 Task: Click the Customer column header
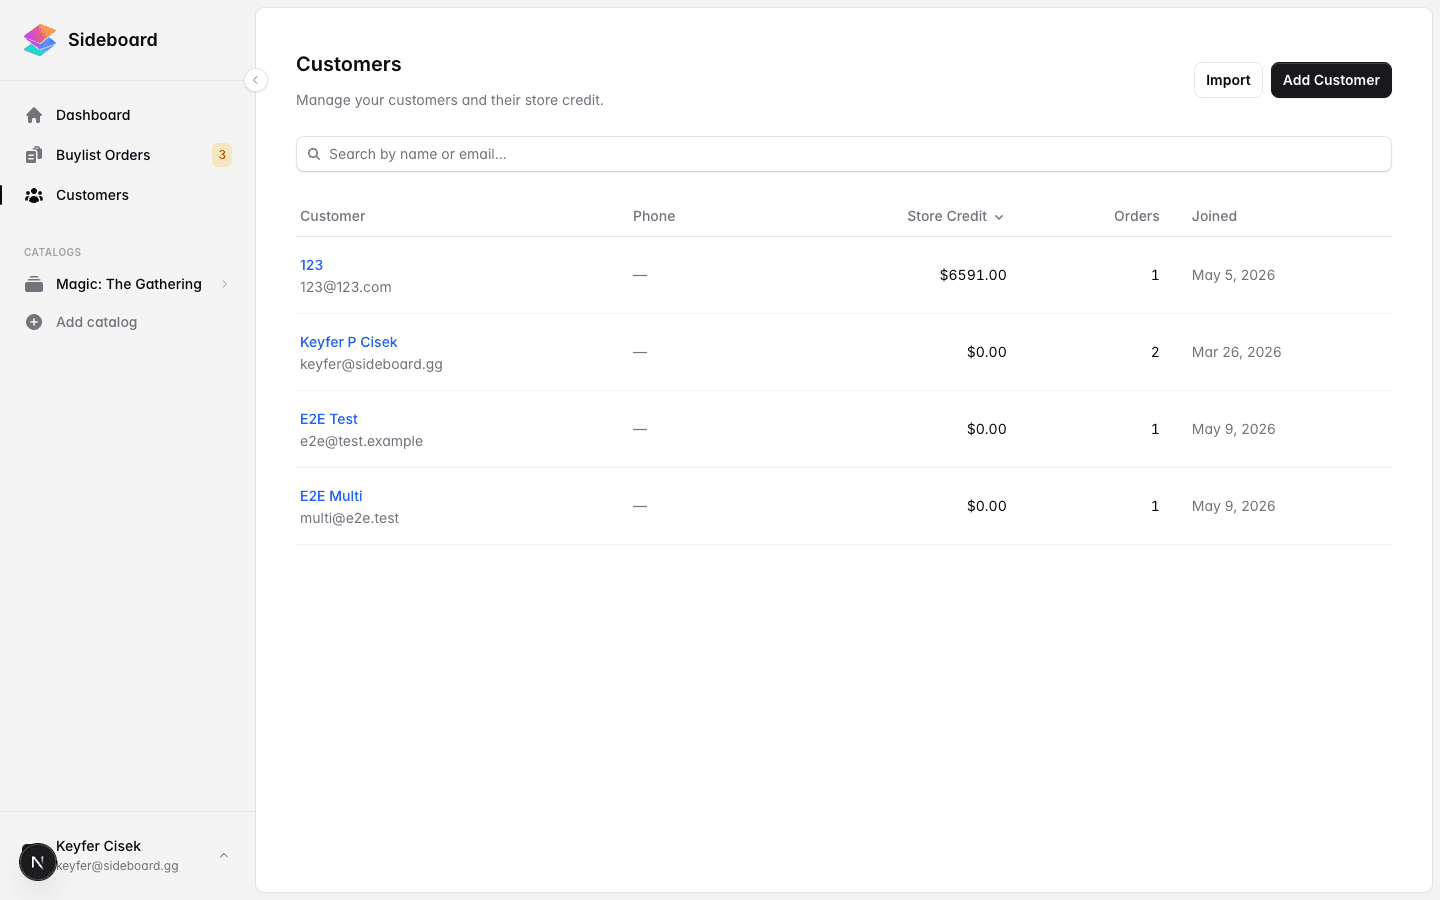click(332, 216)
